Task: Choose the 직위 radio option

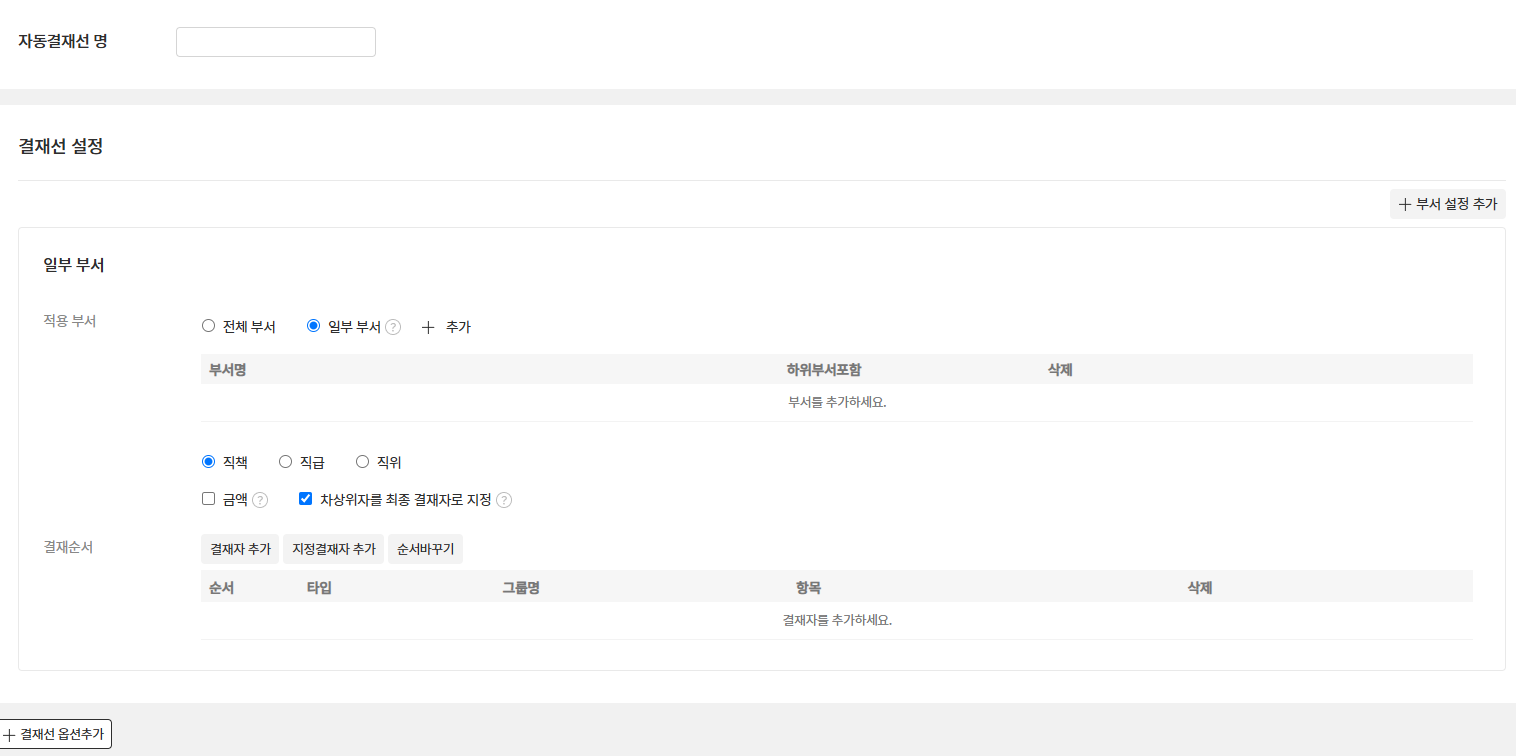Action: (363, 462)
